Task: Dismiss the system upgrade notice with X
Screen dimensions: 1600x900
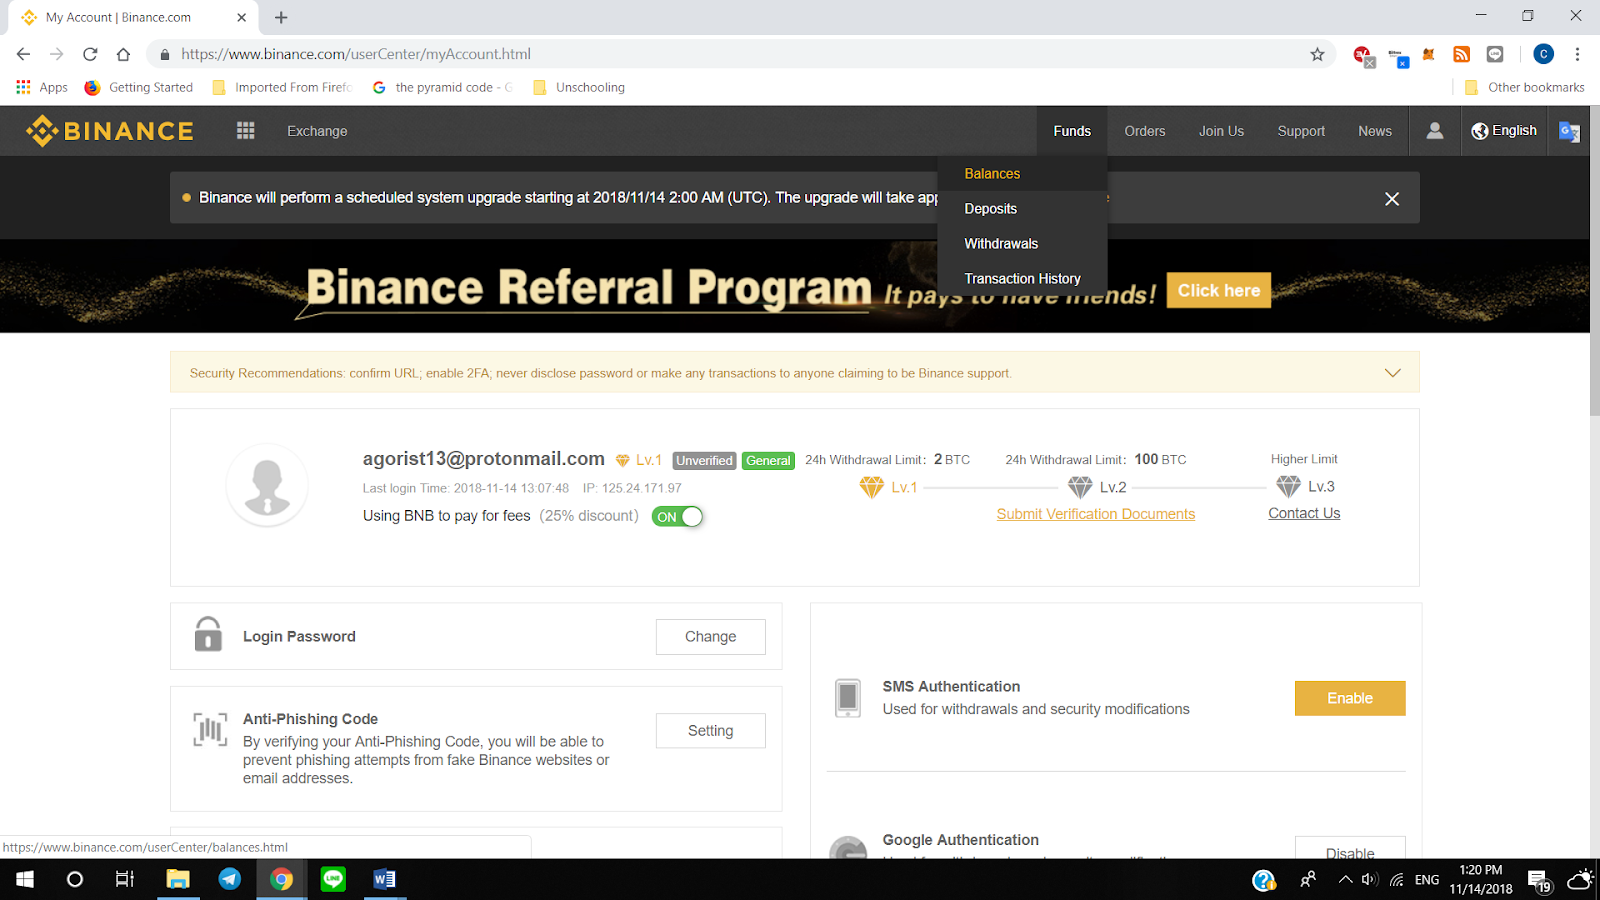Action: point(1392,199)
